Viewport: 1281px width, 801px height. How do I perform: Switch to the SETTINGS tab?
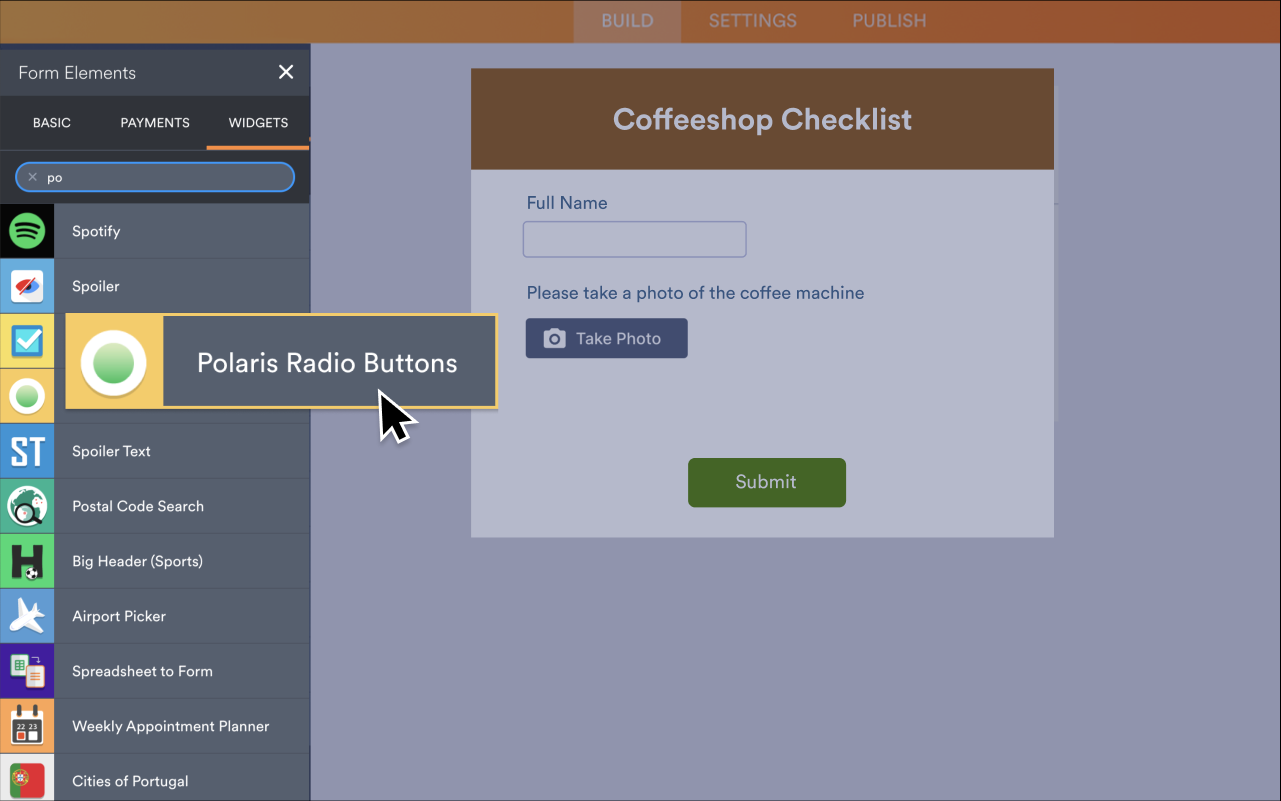click(752, 20)
